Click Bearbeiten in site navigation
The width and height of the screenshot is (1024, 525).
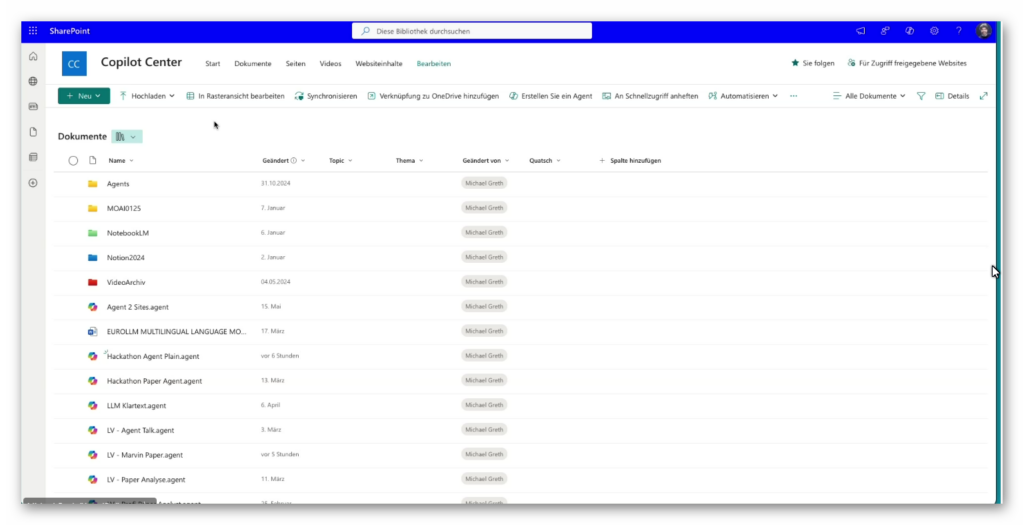pyautogui.click(x=434, y=64)
